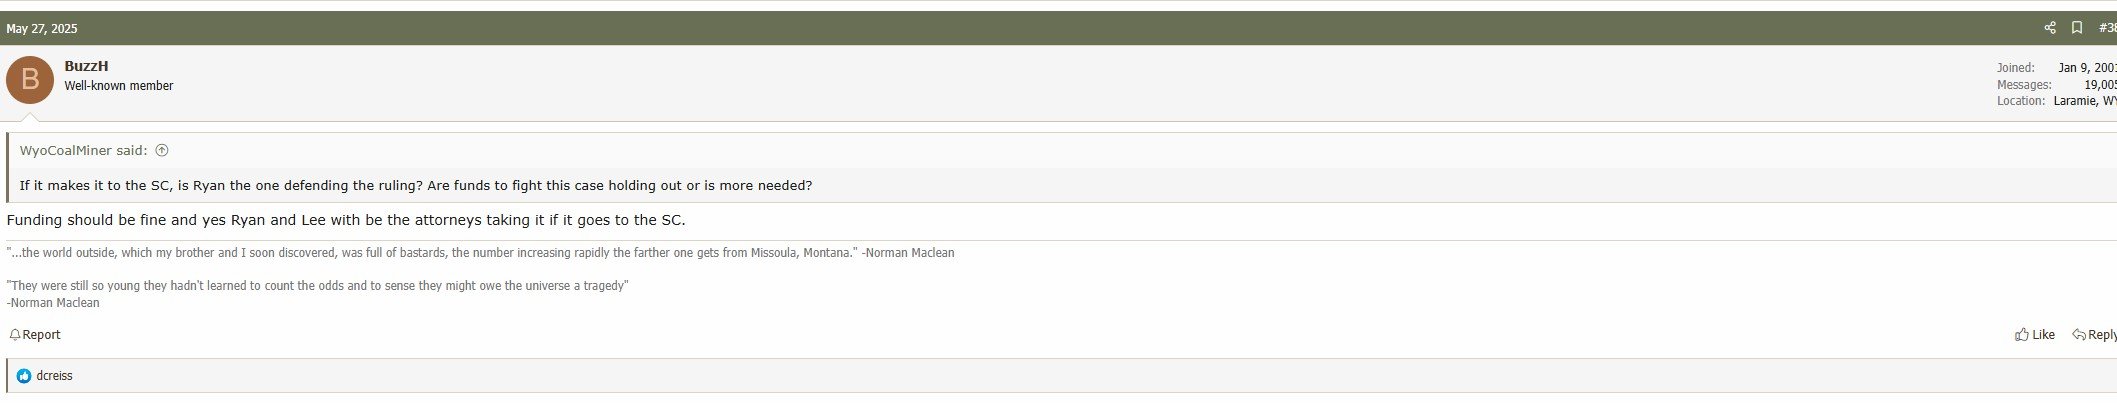Viewport: 2117px width, 403px height.
Task: Click the share post icon
Action: 2050,28
